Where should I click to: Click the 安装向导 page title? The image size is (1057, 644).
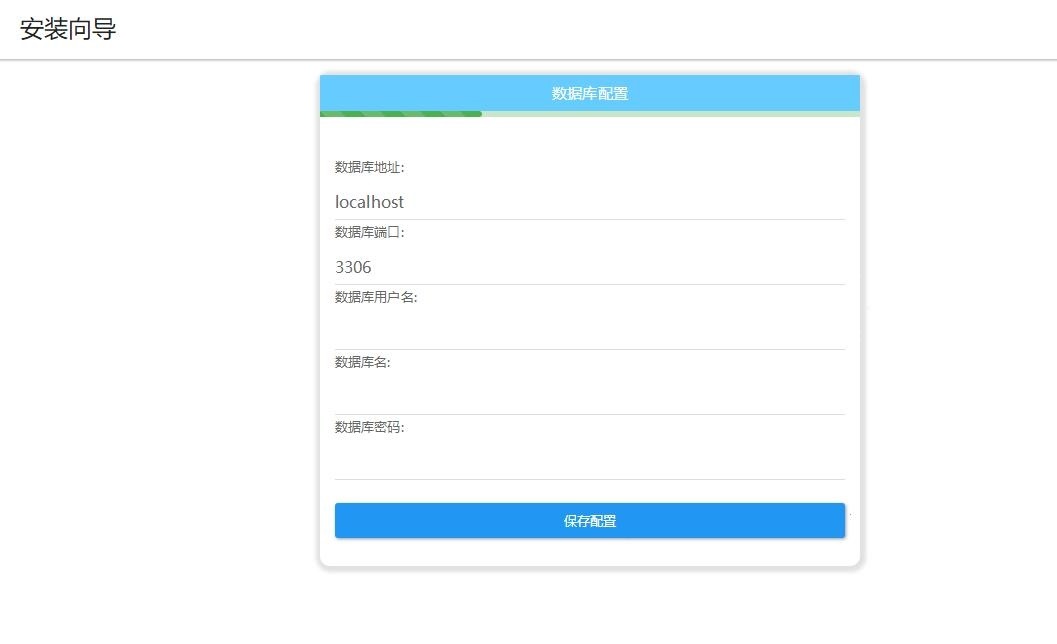tap(68, 30)
